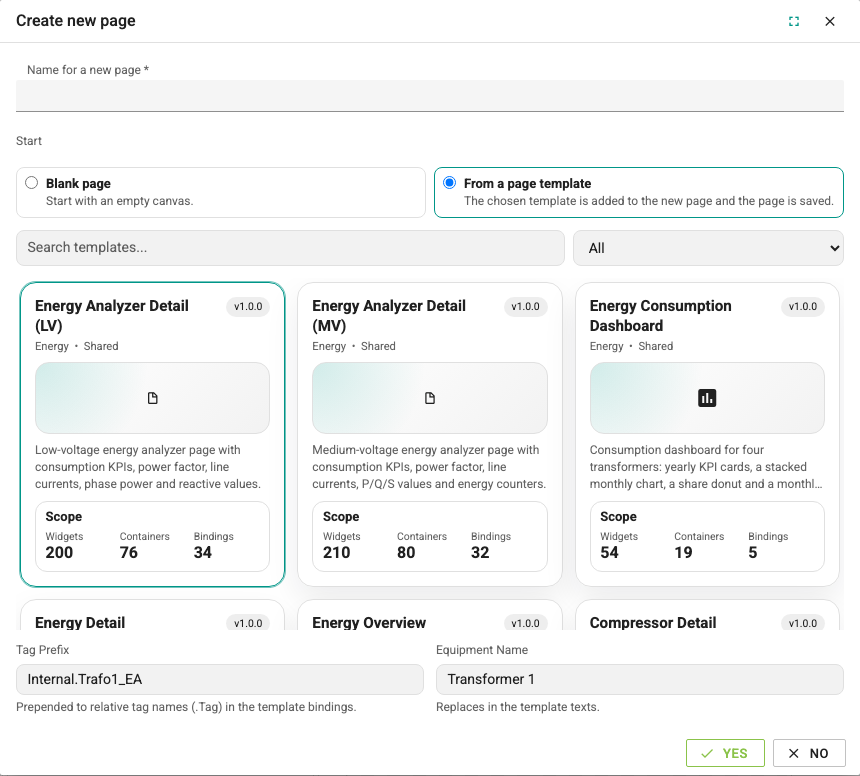This screenshot has height=776, width=860.
Task: Choose Energy Consumption Dashboard template title
Action: click(x=660, y=315)
